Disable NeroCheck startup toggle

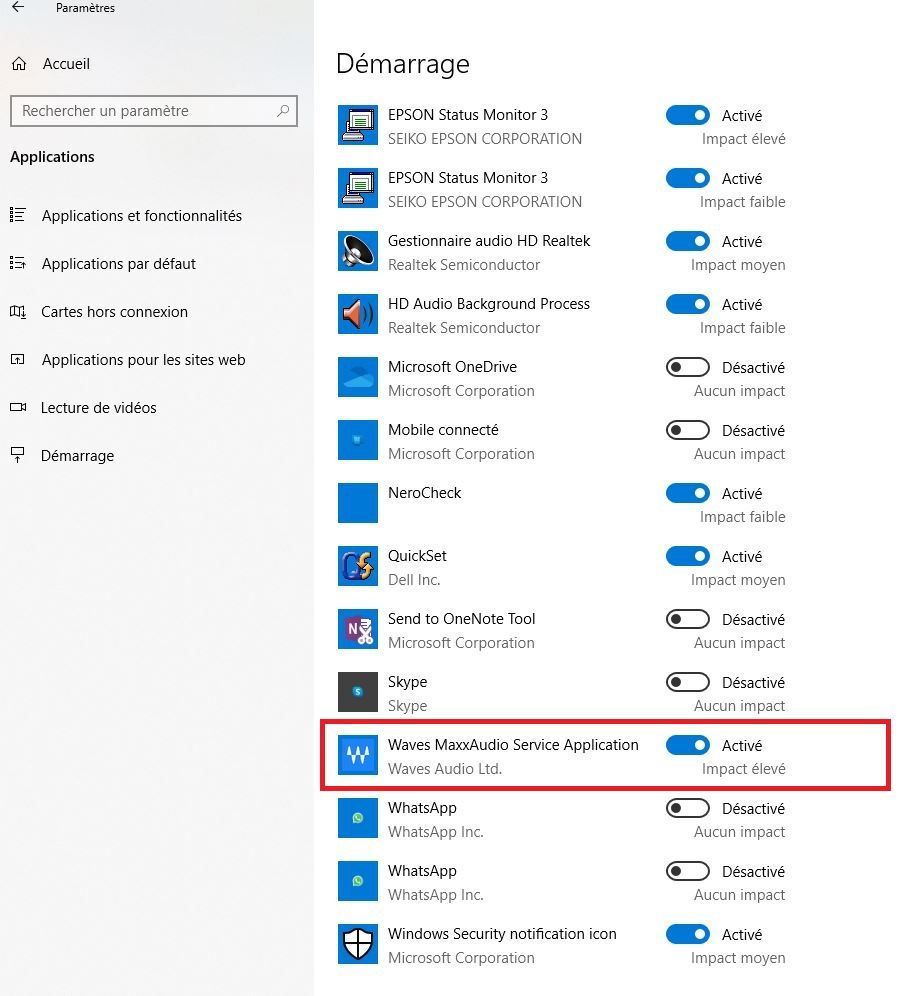[687, 493]
